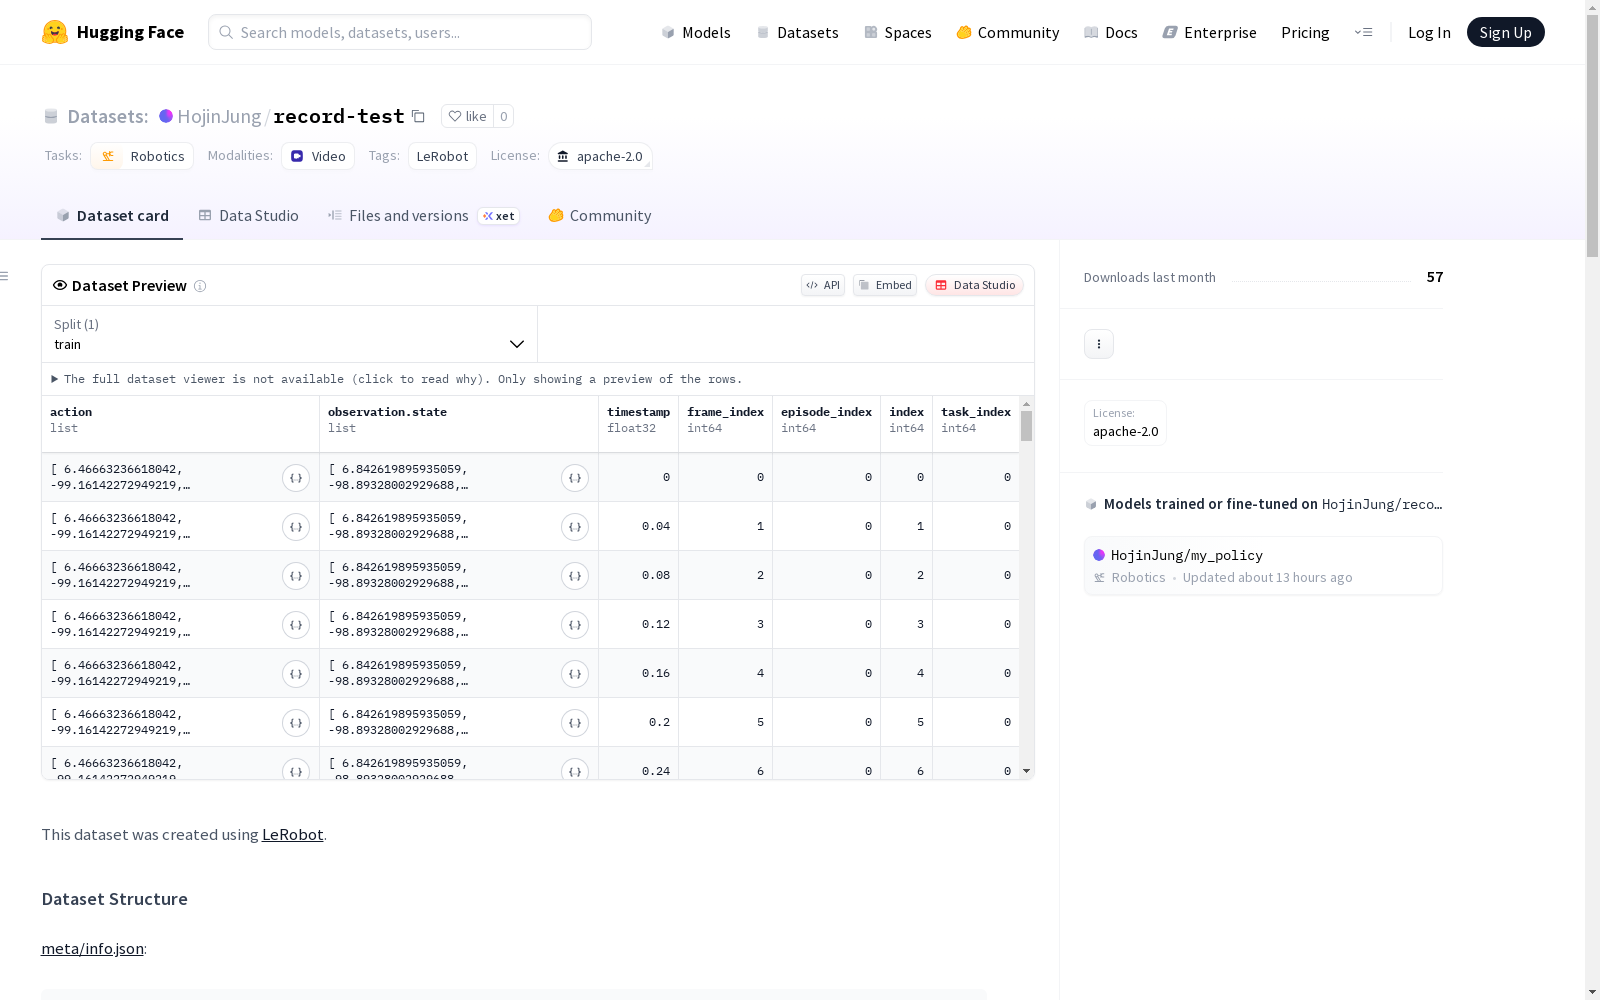
Task: Open the HojinJung profile link
Action: (x=219, y=116)
